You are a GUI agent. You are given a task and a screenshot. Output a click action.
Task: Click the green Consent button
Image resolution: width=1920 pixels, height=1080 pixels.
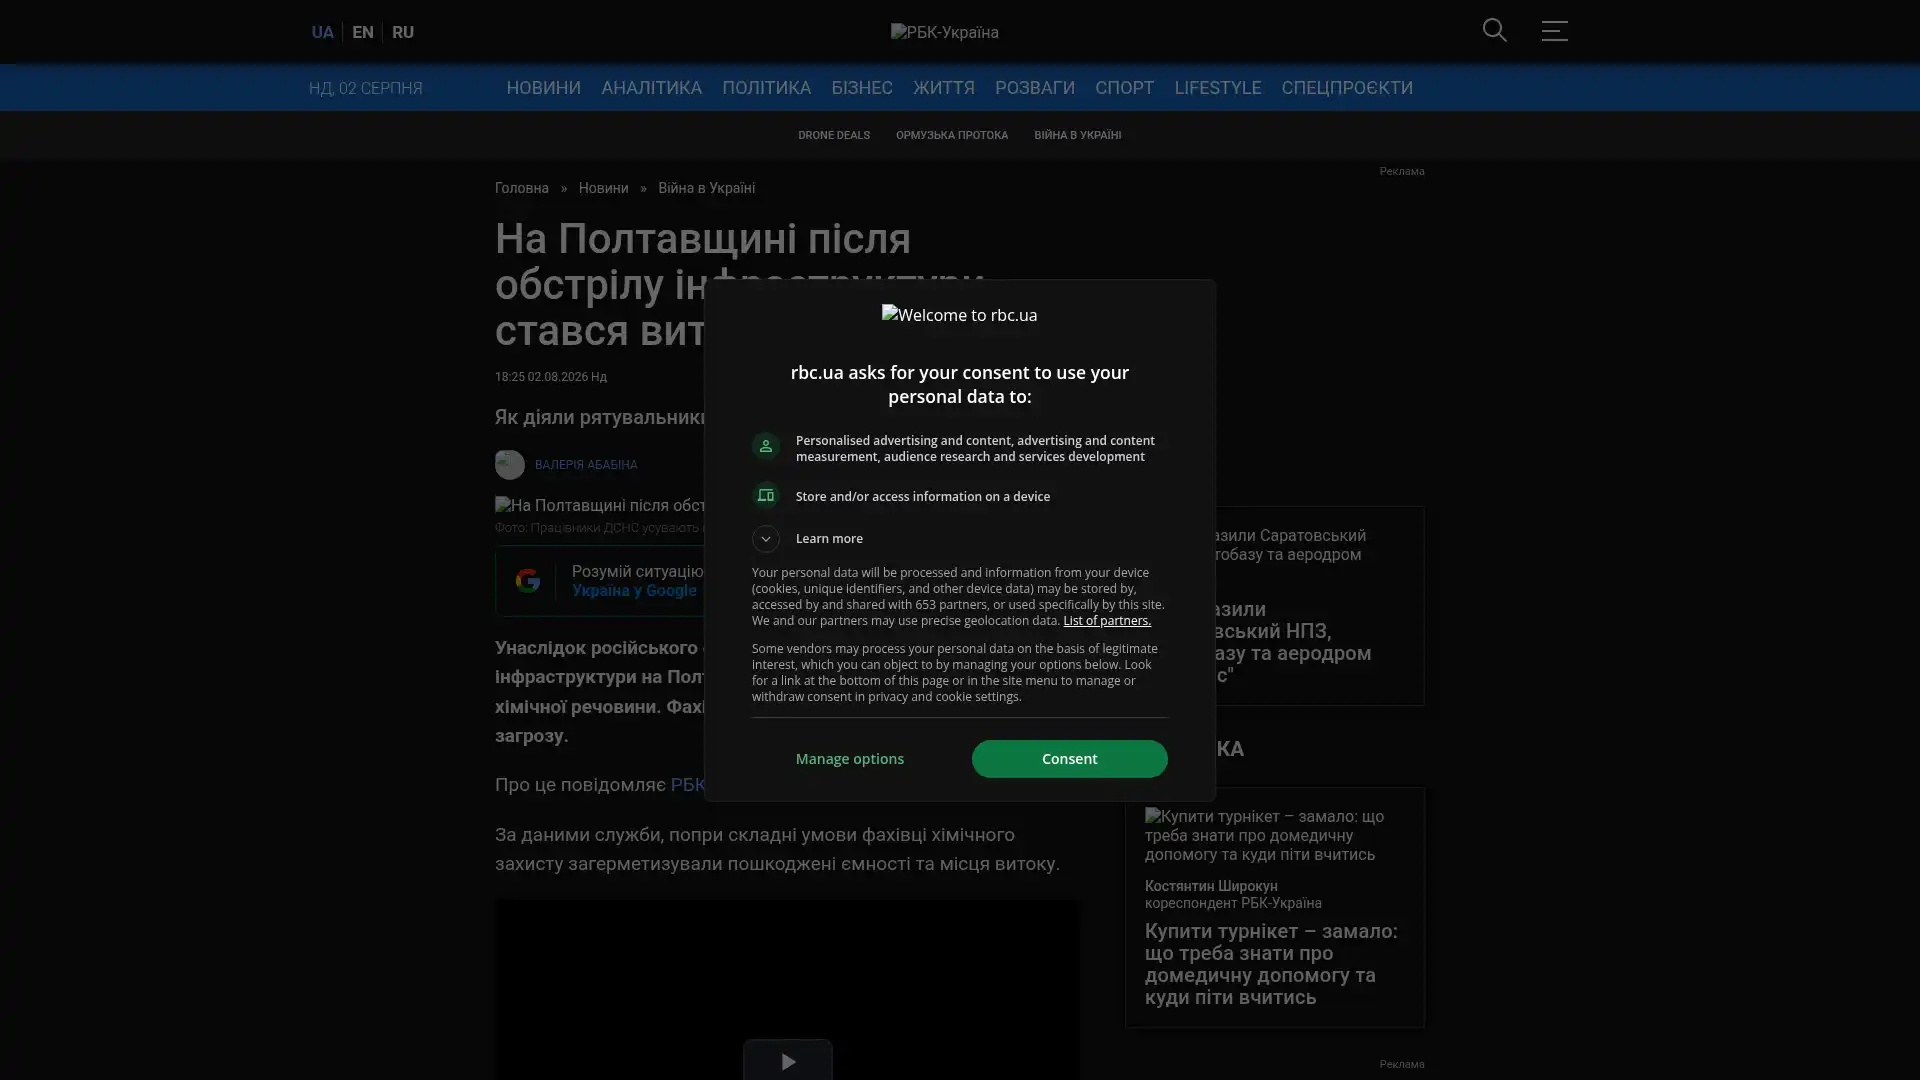pyautogui.click(x=1069, y=759)
